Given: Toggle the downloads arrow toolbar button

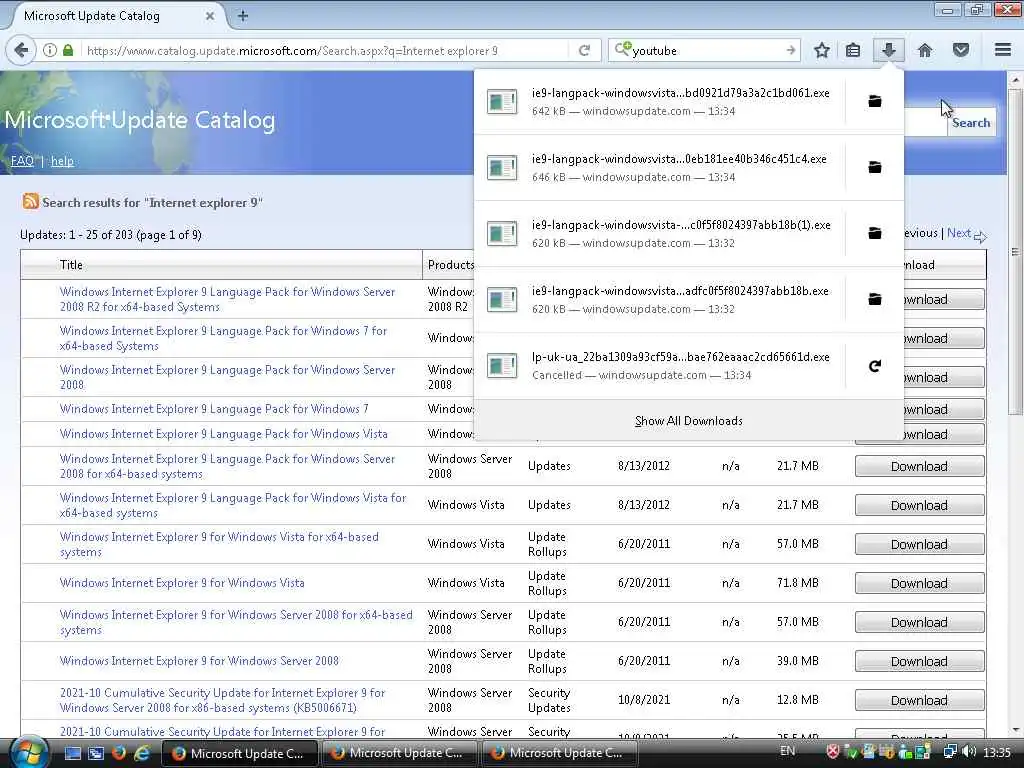Looking at the screenshot, I should coord(888,50).
